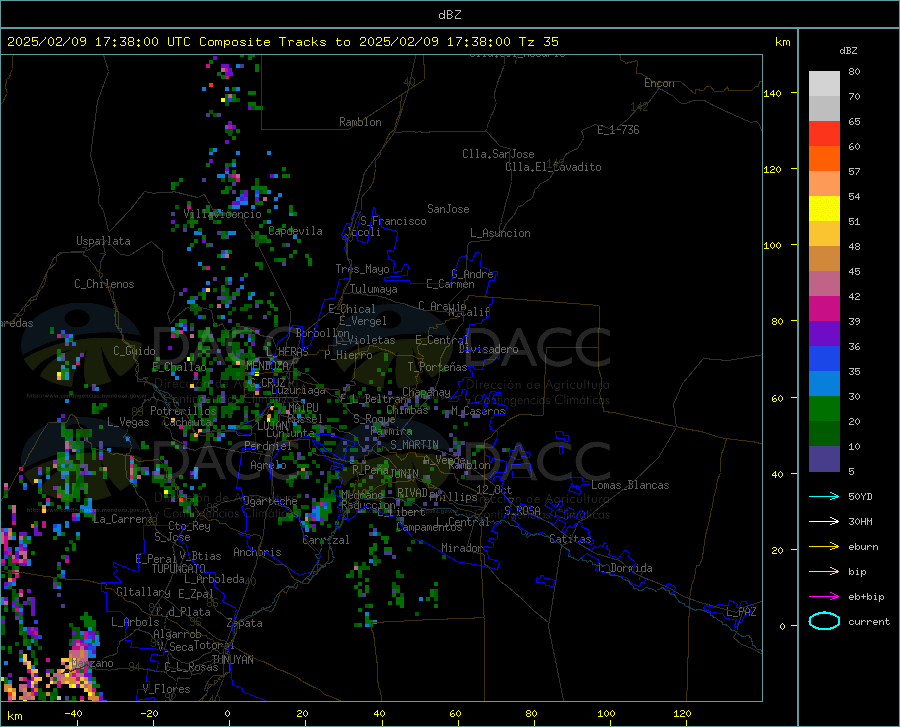Screen dimensions: 900x727
Task: Click the La_Carrera place label
Action: click(123, 519)
